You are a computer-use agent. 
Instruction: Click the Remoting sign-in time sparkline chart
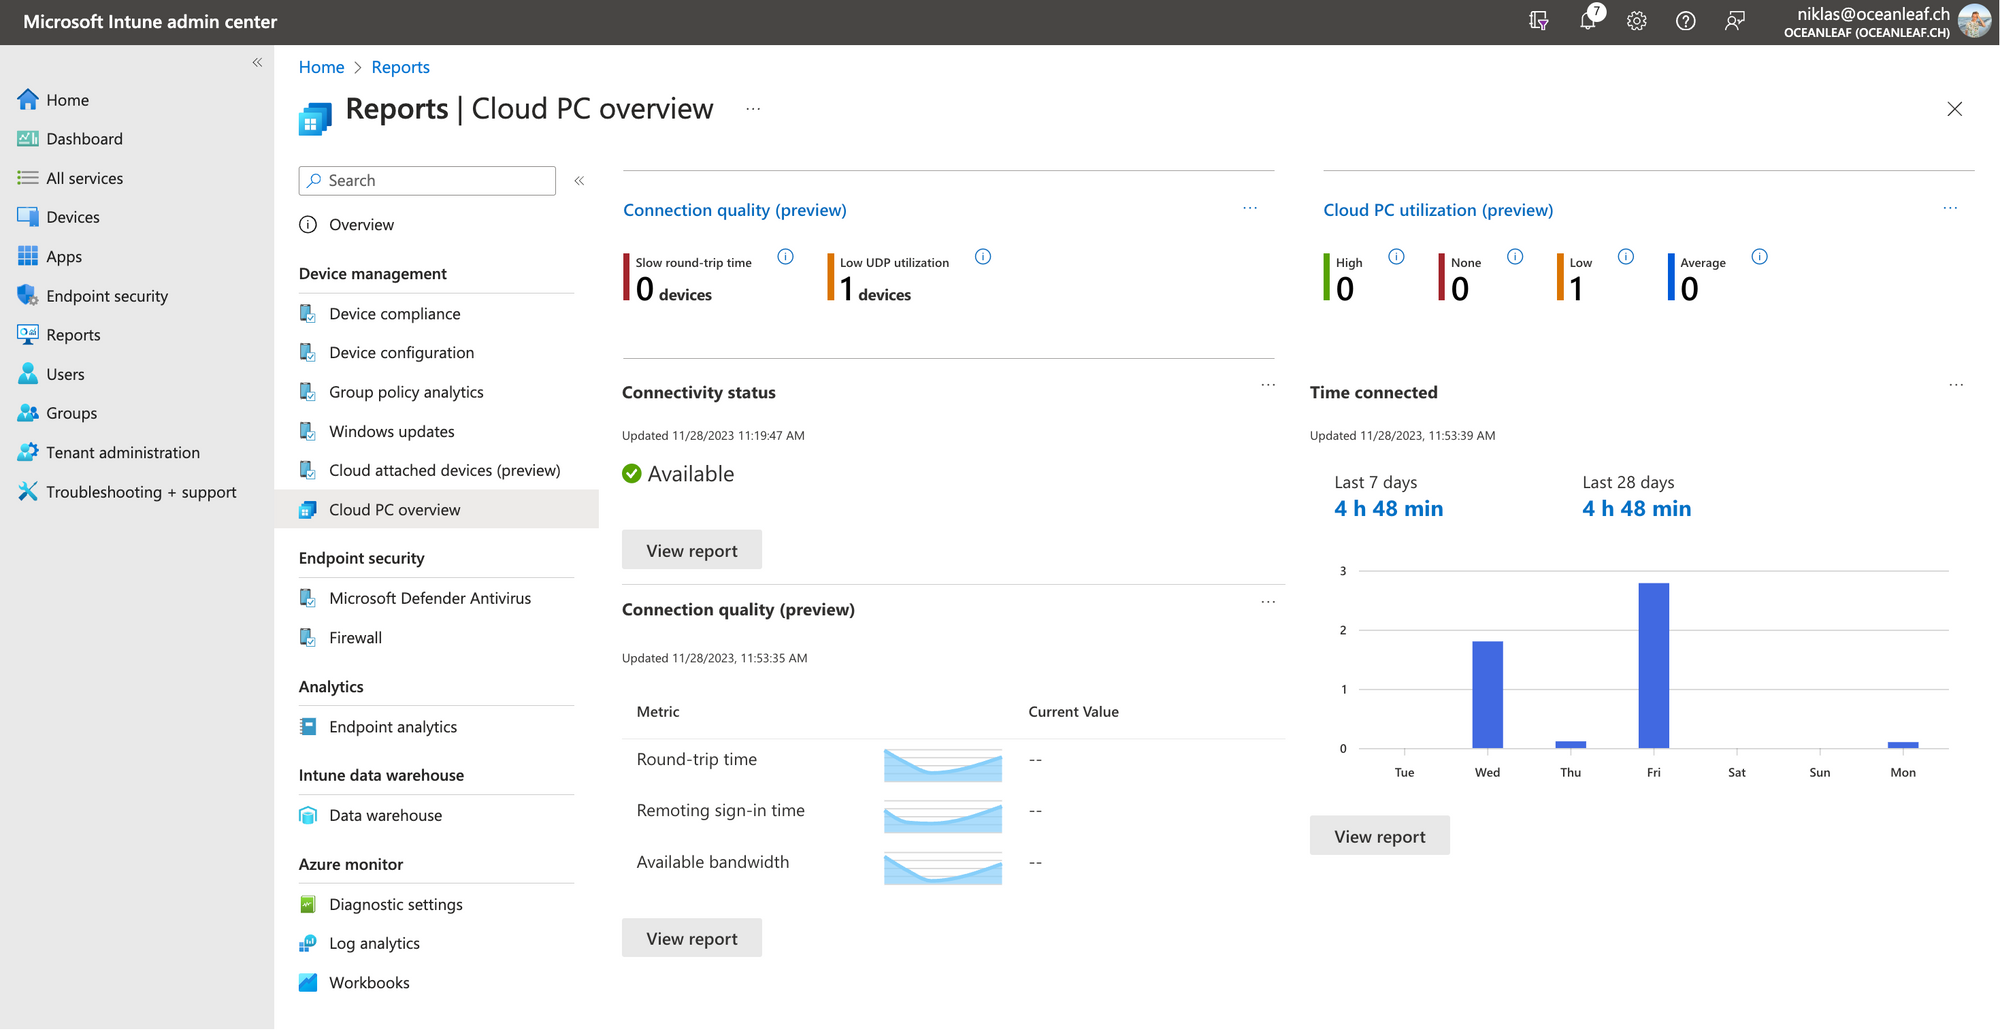coord(943,816)
